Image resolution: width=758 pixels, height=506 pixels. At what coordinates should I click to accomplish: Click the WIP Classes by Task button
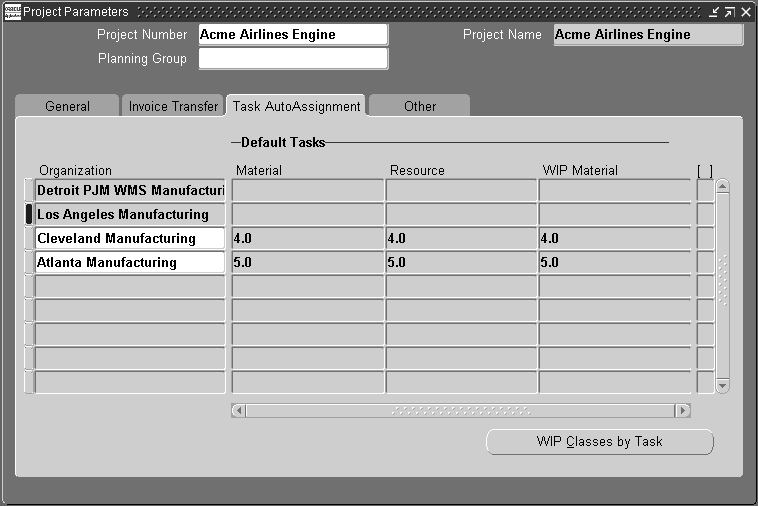tap(599, 442)
